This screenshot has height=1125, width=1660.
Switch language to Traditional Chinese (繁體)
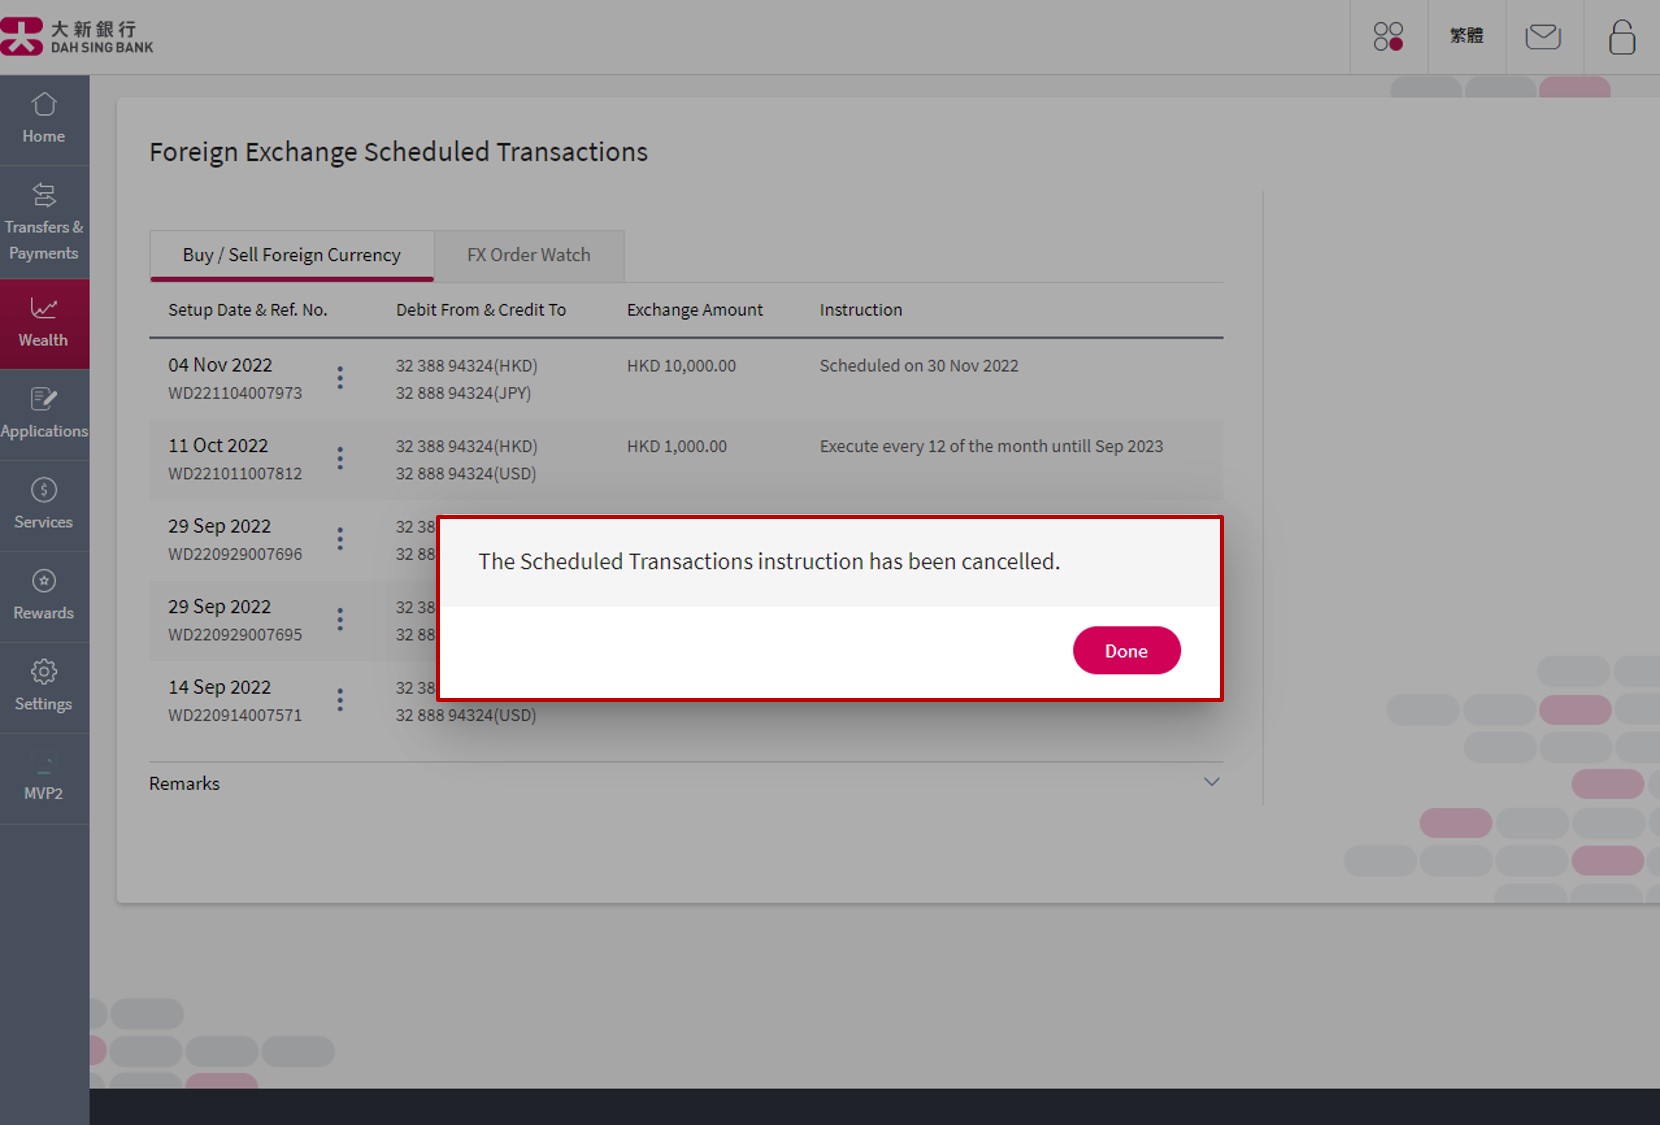1466,36
